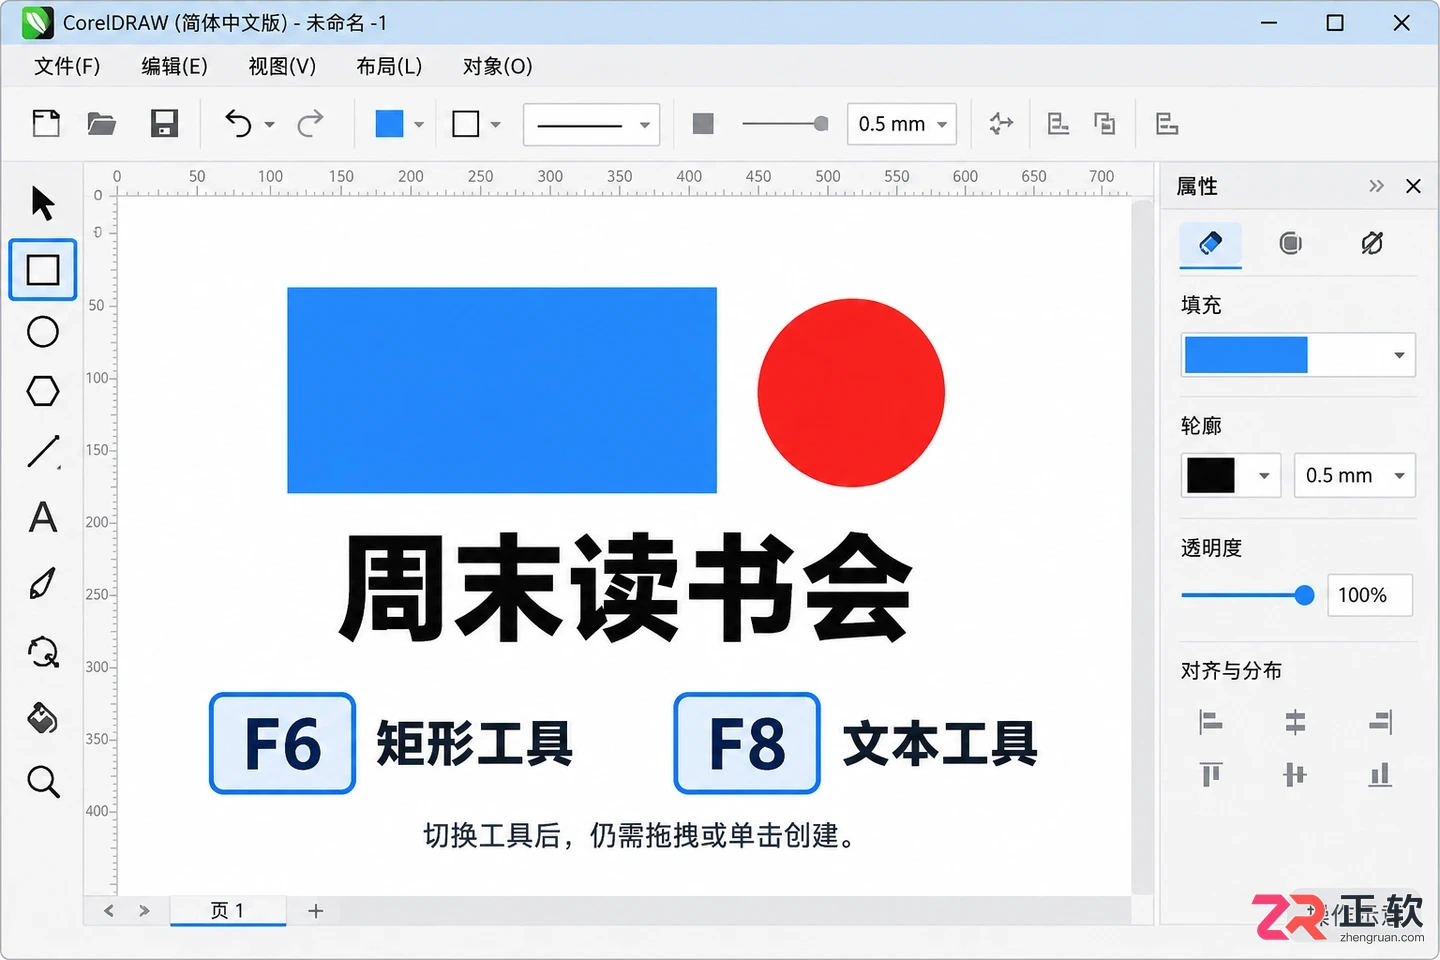The height and width of the screenshot is (960, 1440).
Task: Click the convert-to-curves node icon
Action: [x=1001, y=124]
